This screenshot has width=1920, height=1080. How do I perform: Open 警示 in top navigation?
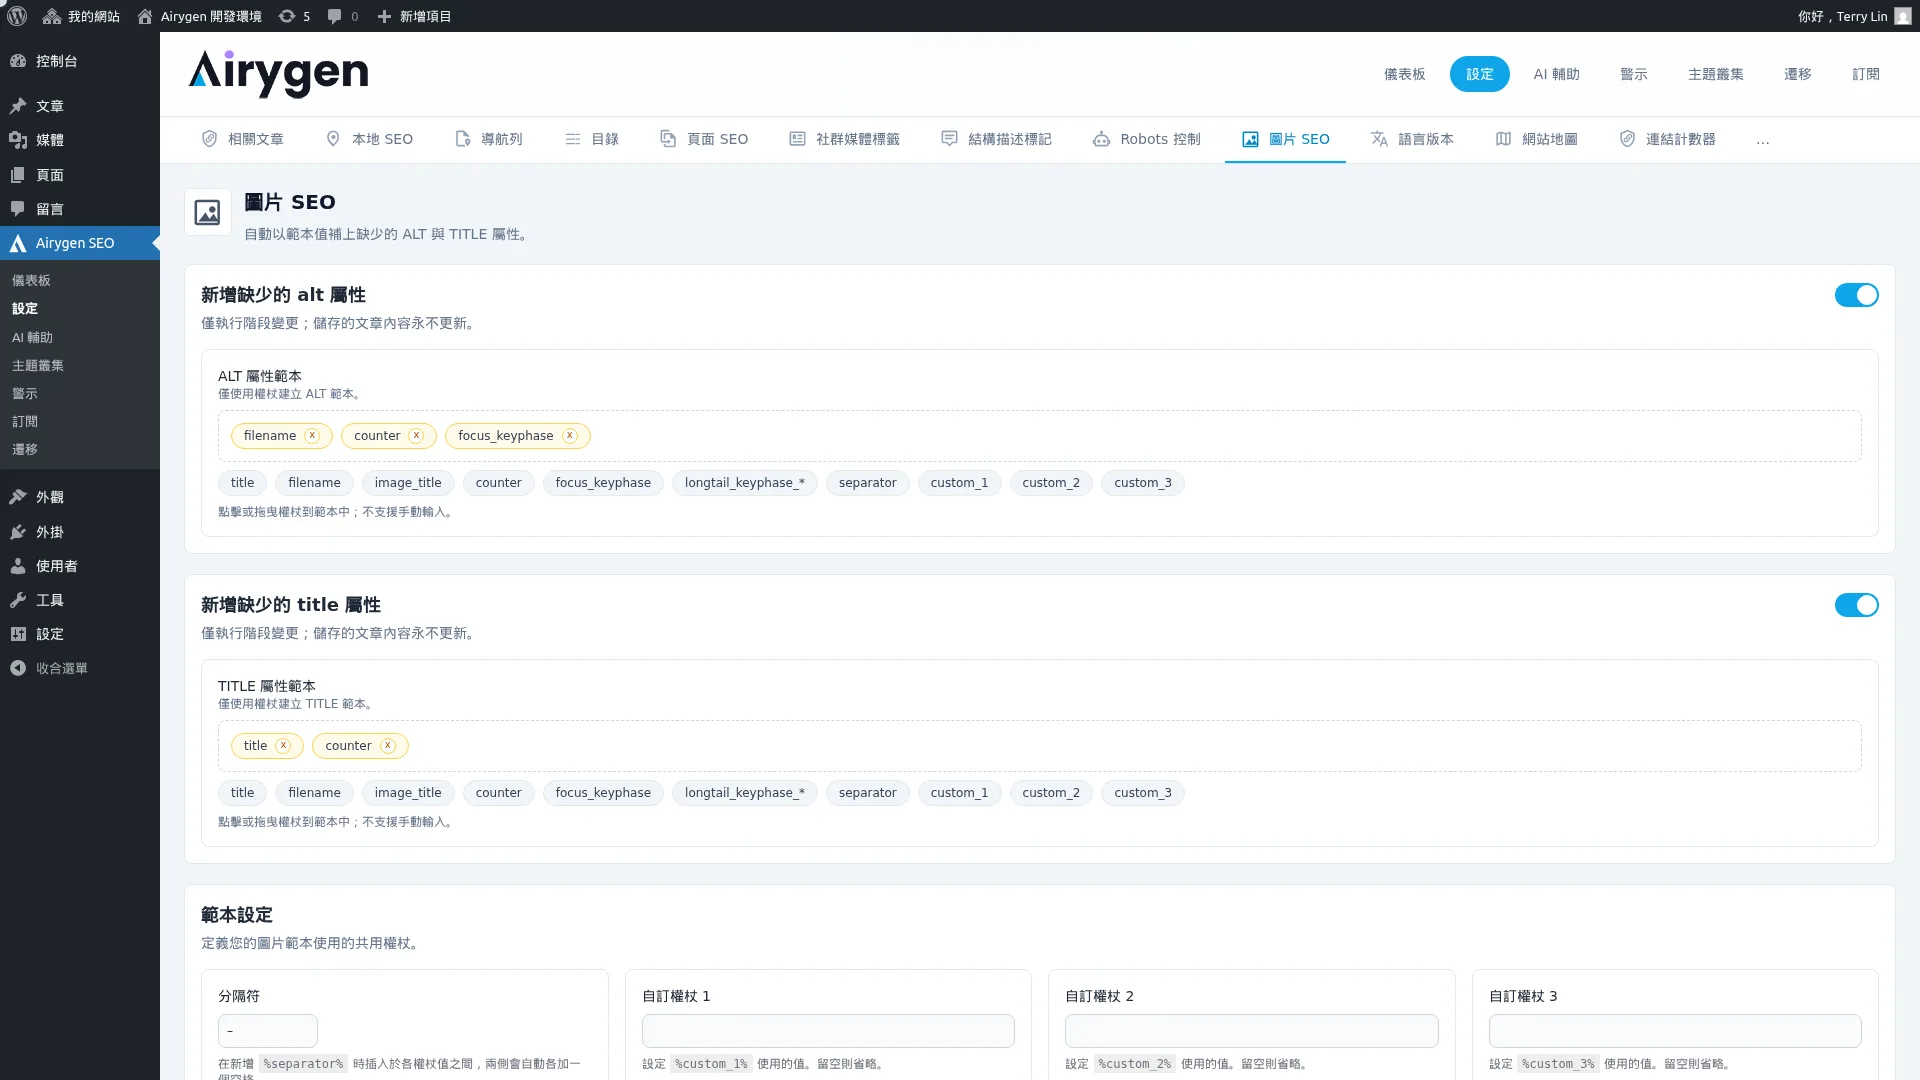pyautogui.click(x=1633, y=74)
